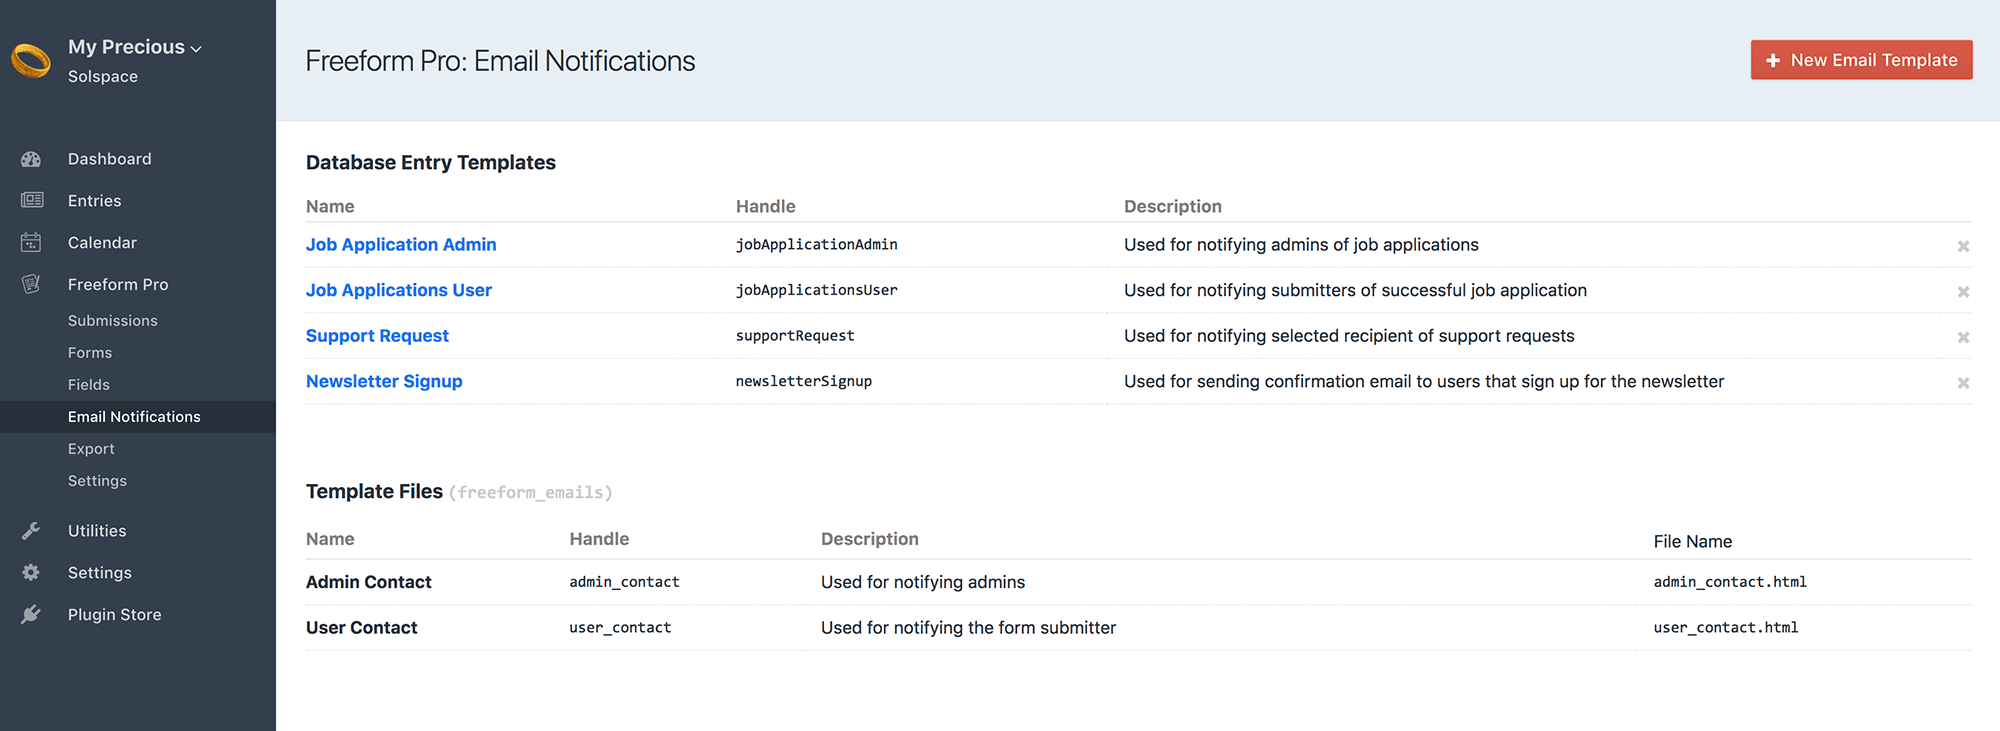Click the Utilities wrench icon
2000x731 pixels.
pos(31,530)
